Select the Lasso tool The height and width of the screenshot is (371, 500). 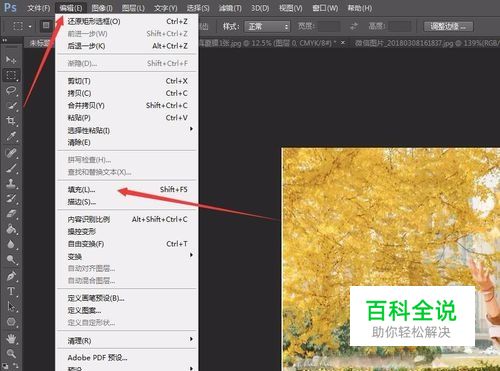click(x=11, y=90)
